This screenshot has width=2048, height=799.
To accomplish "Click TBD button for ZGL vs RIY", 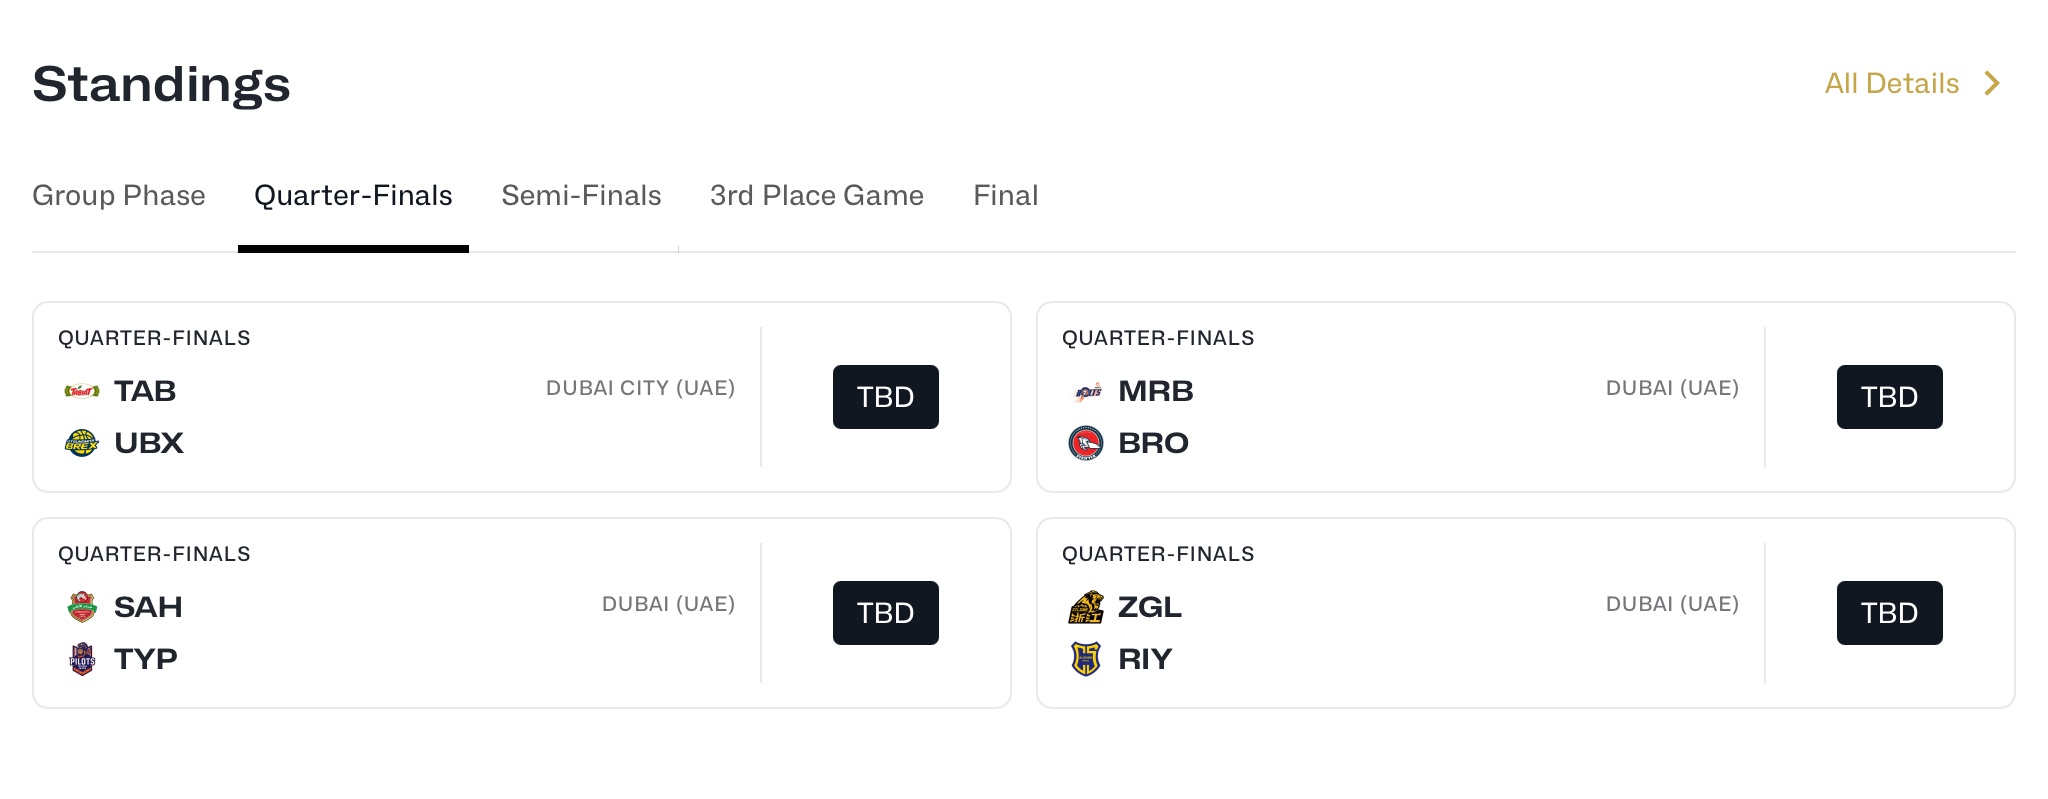I will [x=1890, y=613].
